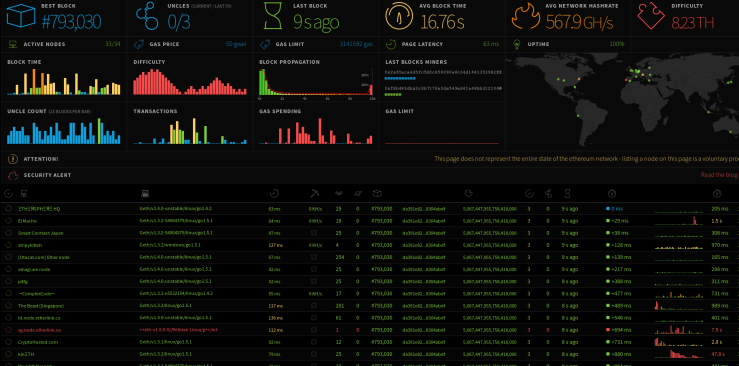Click the Block Time bar chart

click(64, 82)
